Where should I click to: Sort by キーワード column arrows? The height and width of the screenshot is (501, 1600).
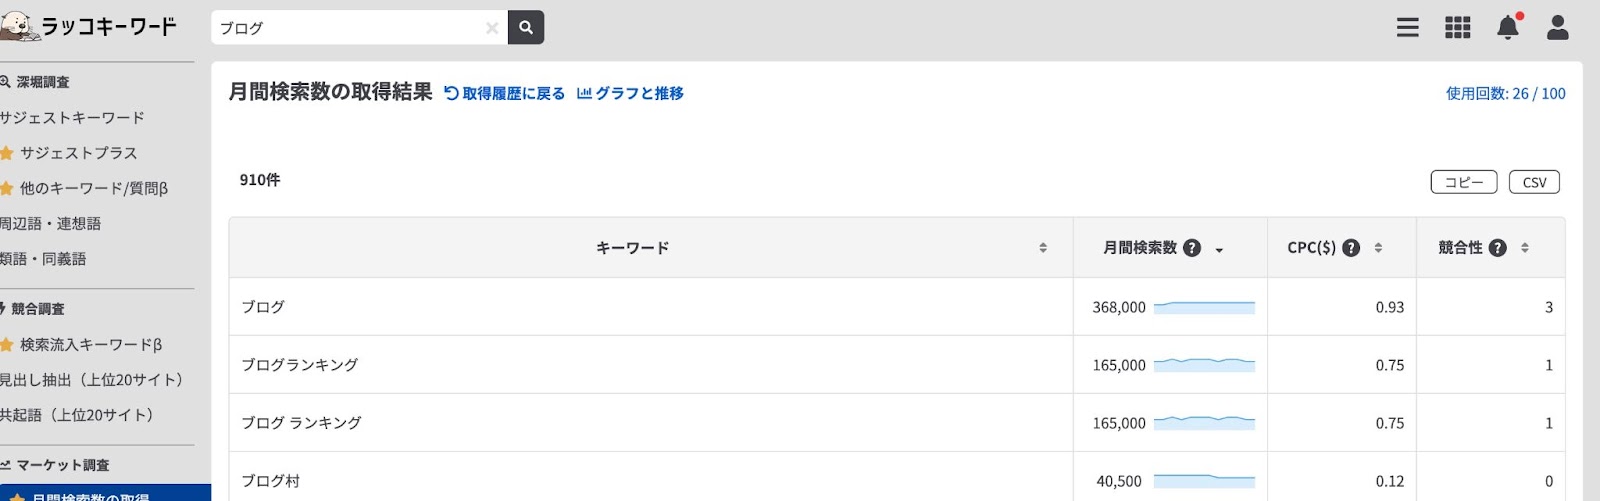tap(1043, 248)
